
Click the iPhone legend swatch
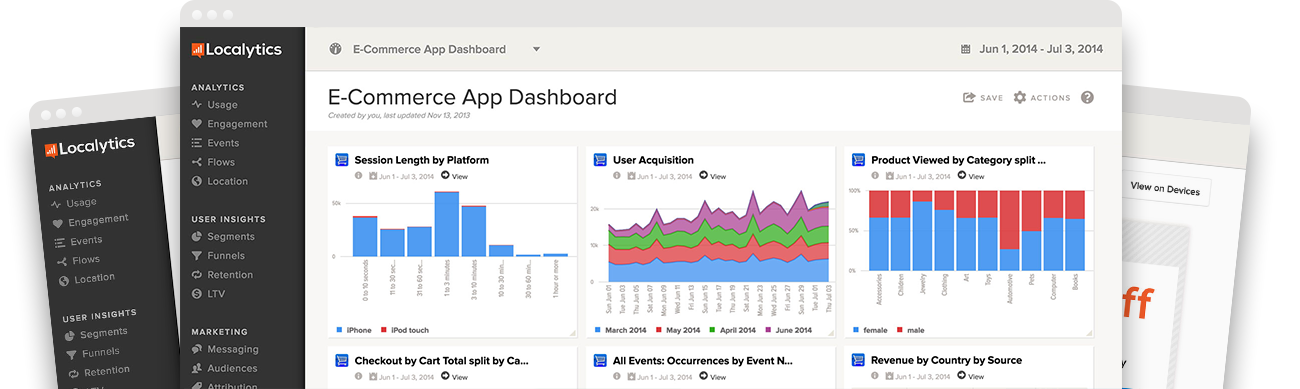point(340,329)
